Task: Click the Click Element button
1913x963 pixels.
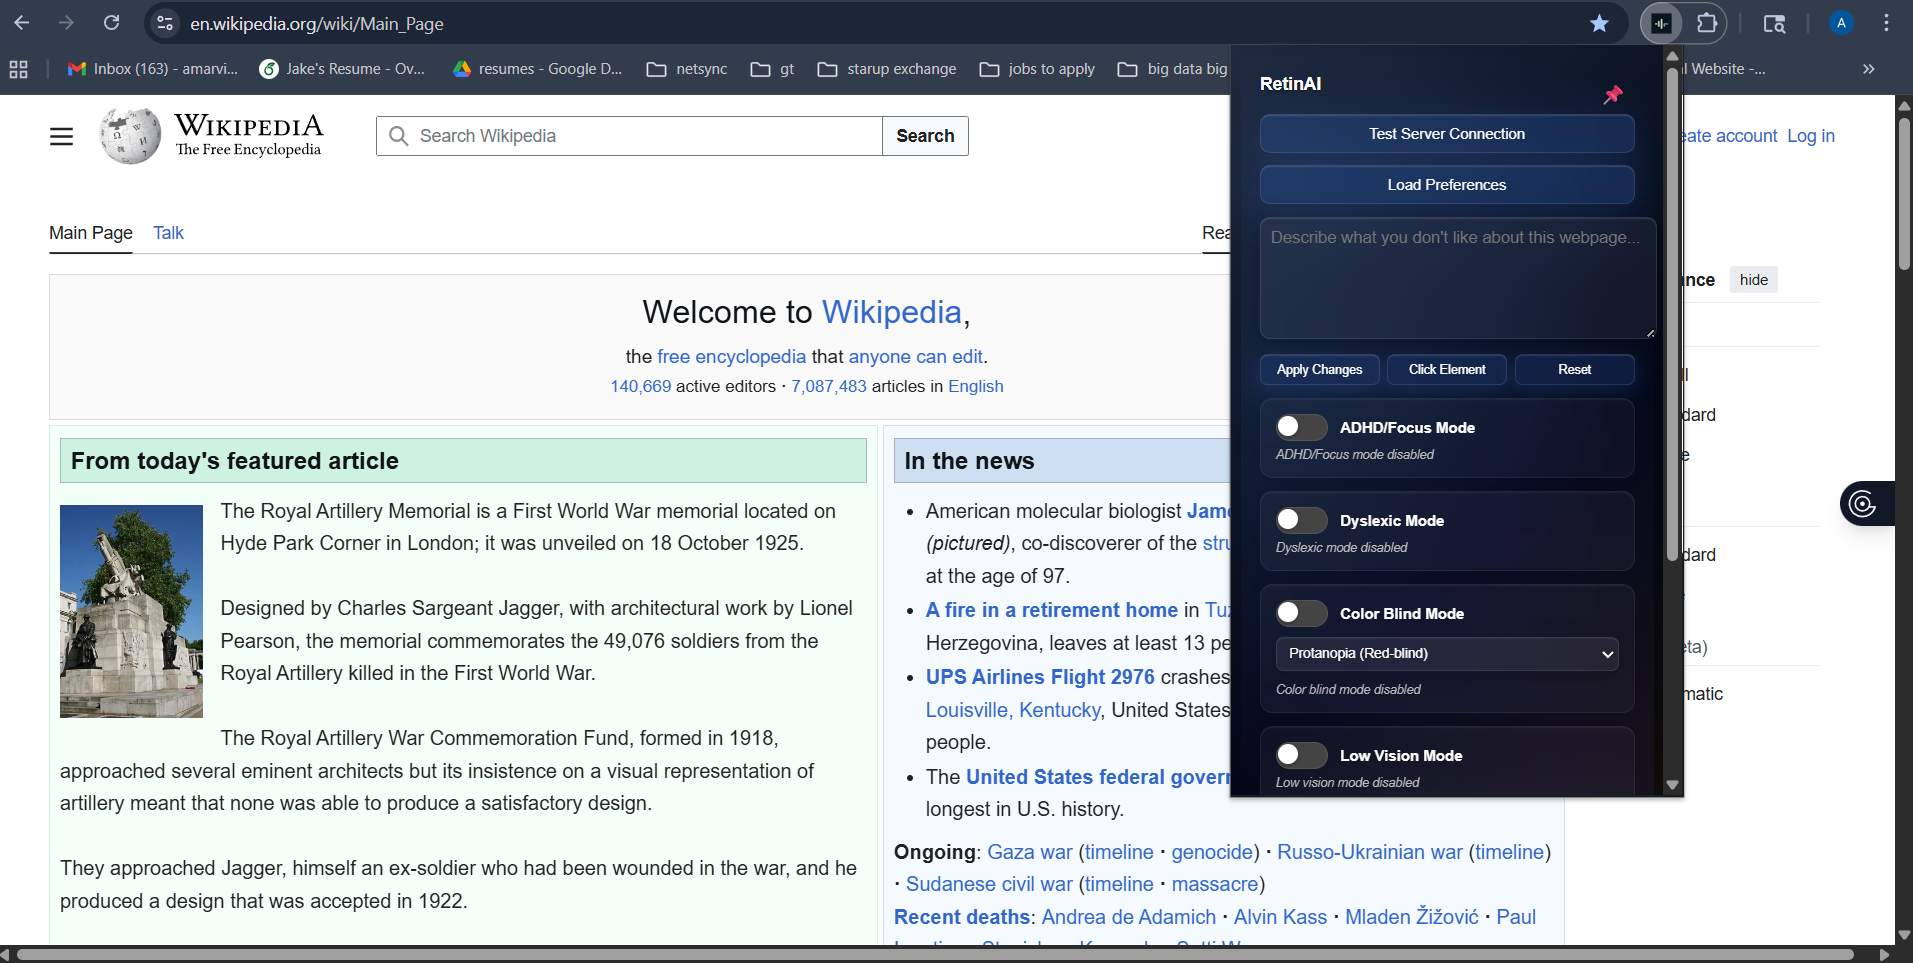Action: (1447, 370)
